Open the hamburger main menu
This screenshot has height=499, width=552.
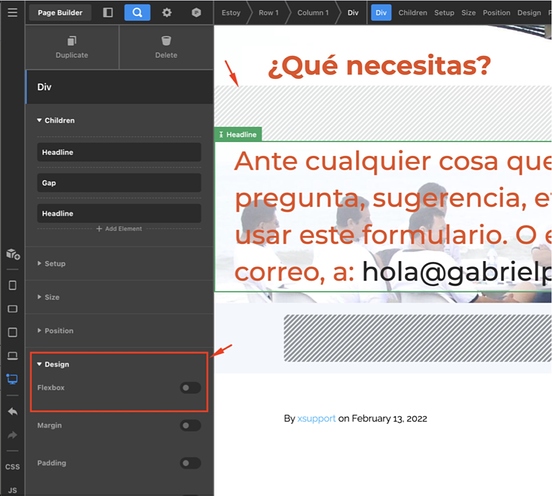point(12,13)
